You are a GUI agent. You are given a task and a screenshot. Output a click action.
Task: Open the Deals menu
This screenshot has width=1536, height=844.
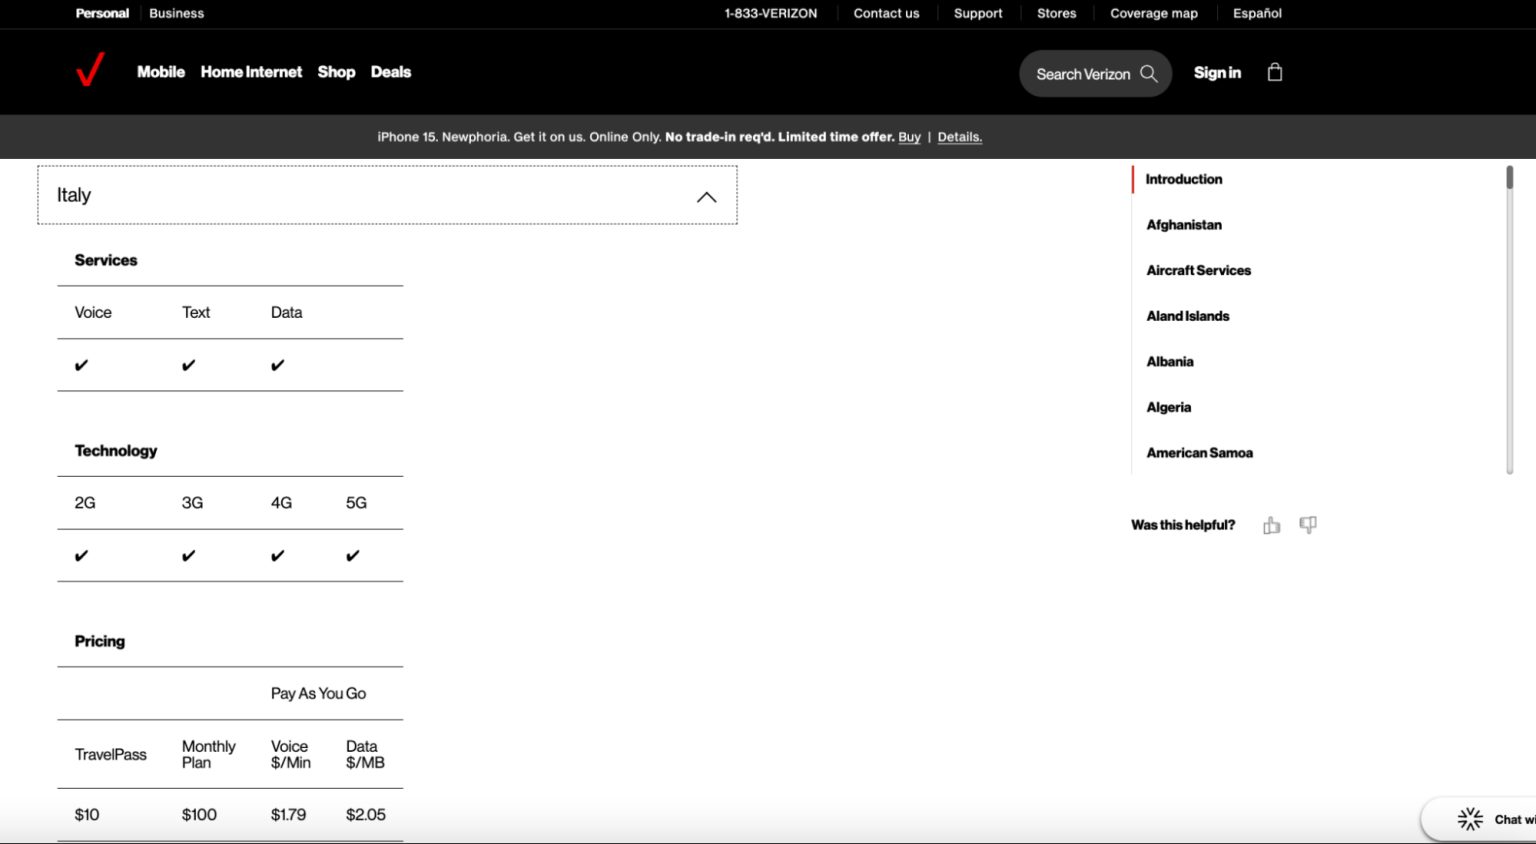click(390, 72)
